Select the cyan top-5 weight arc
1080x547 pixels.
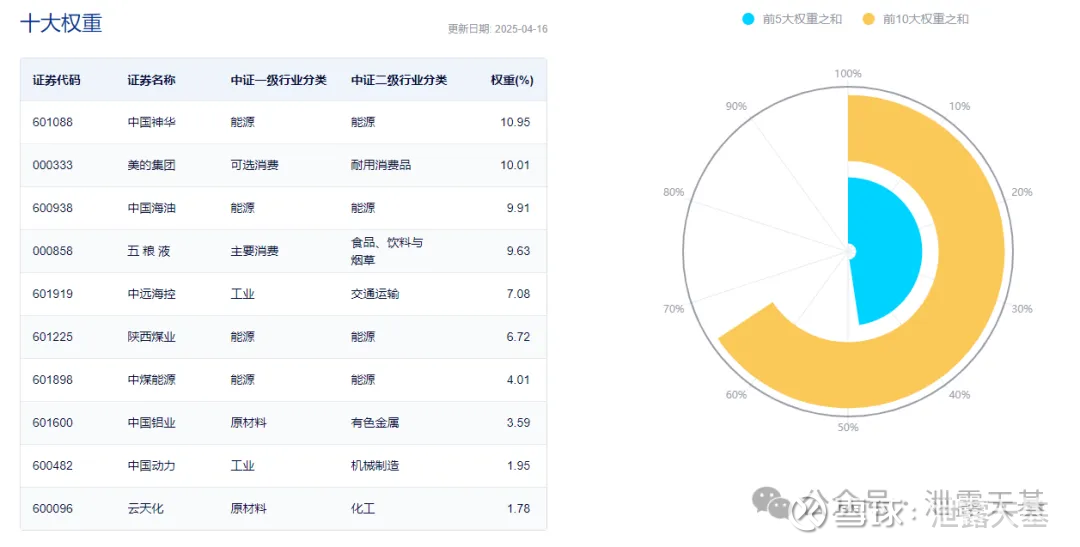coord(889,251)
